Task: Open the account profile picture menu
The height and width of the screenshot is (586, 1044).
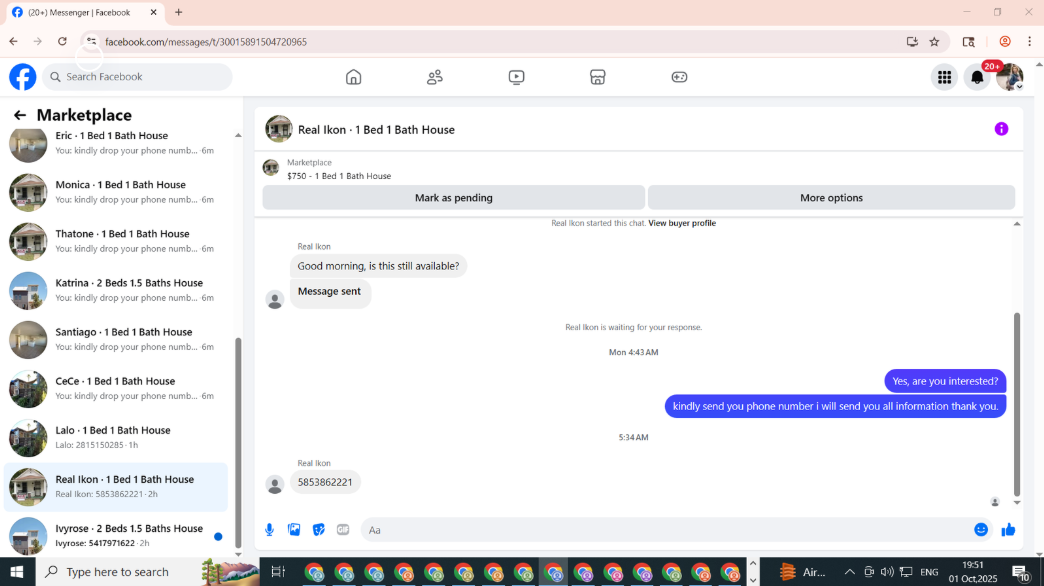Action: coord(1009,77)
